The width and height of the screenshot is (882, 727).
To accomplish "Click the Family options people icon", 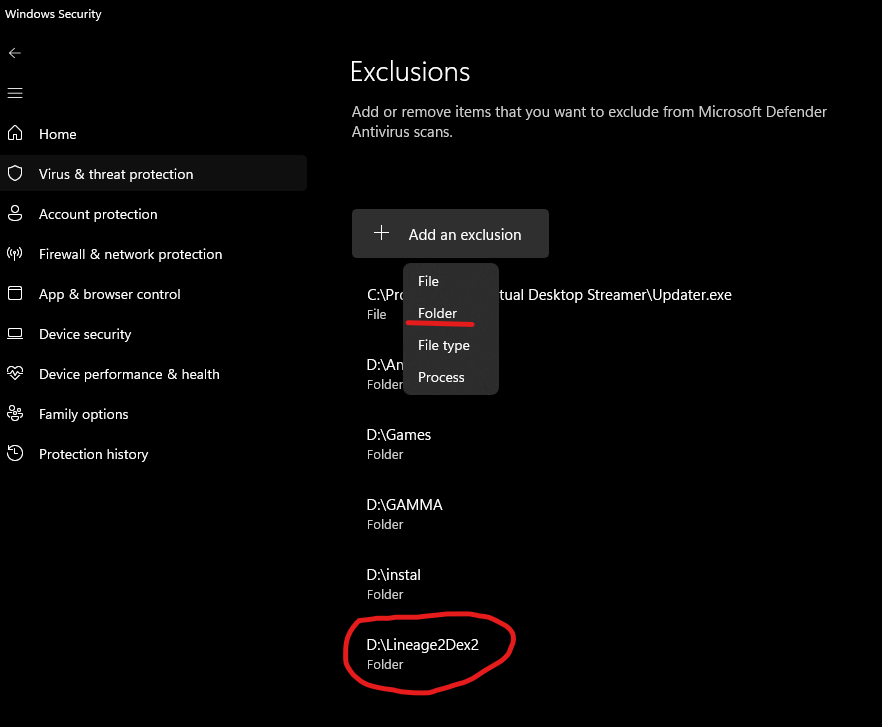I will (15, 414).
